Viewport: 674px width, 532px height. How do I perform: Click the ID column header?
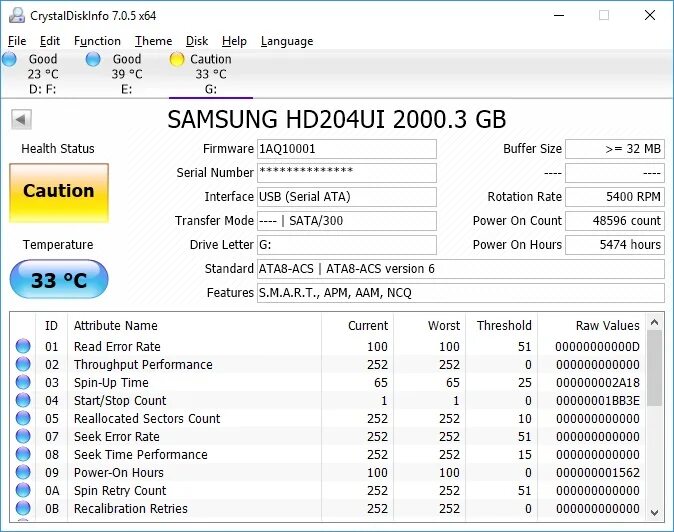(x=52, y=326)
